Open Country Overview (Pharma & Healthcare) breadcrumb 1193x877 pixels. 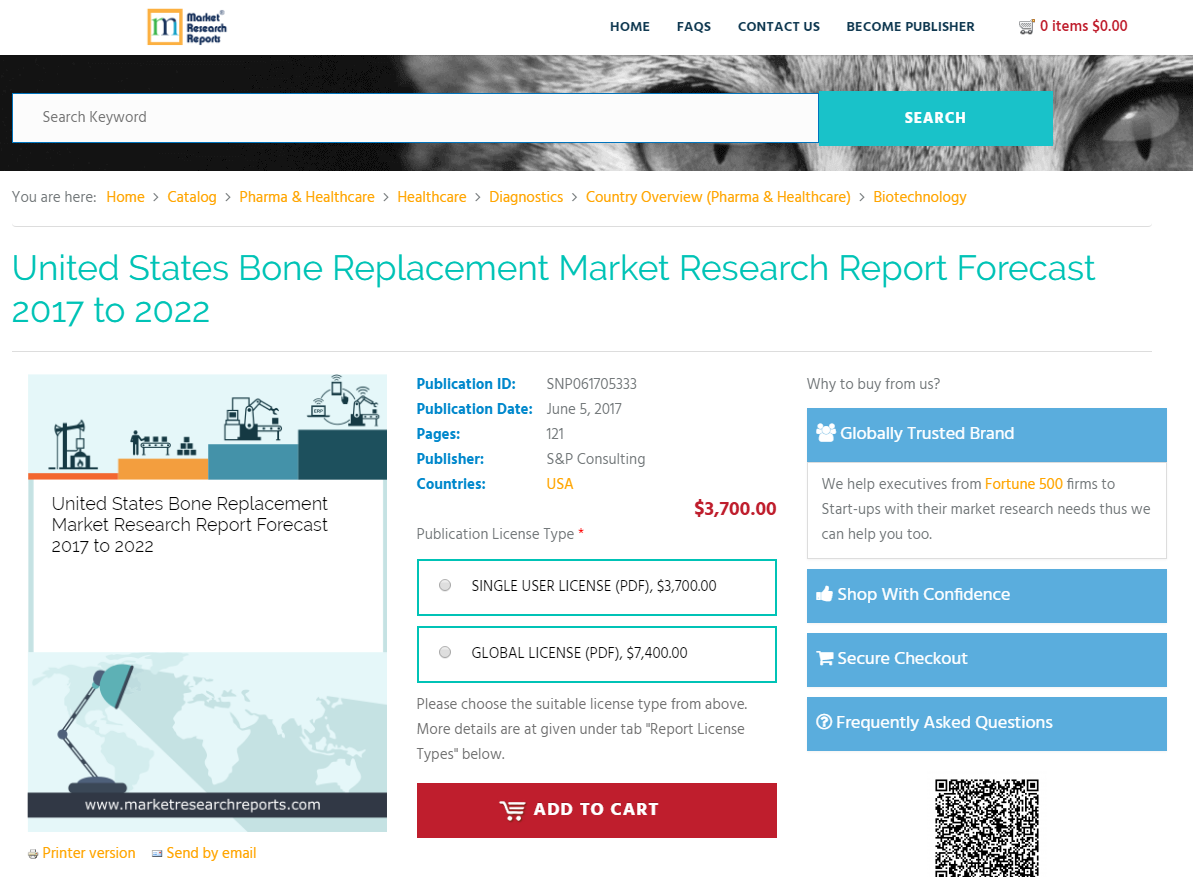click(x=717, y=197)
